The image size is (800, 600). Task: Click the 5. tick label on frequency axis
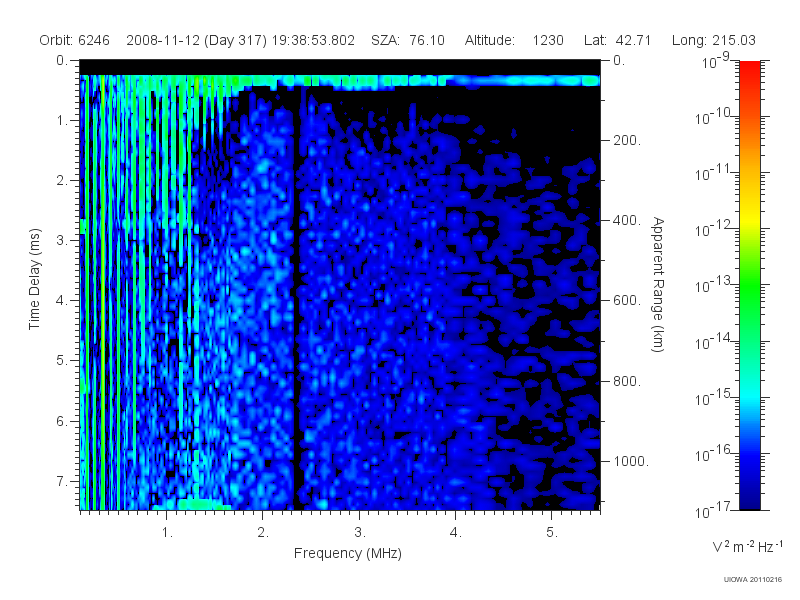tap(552, 533)
